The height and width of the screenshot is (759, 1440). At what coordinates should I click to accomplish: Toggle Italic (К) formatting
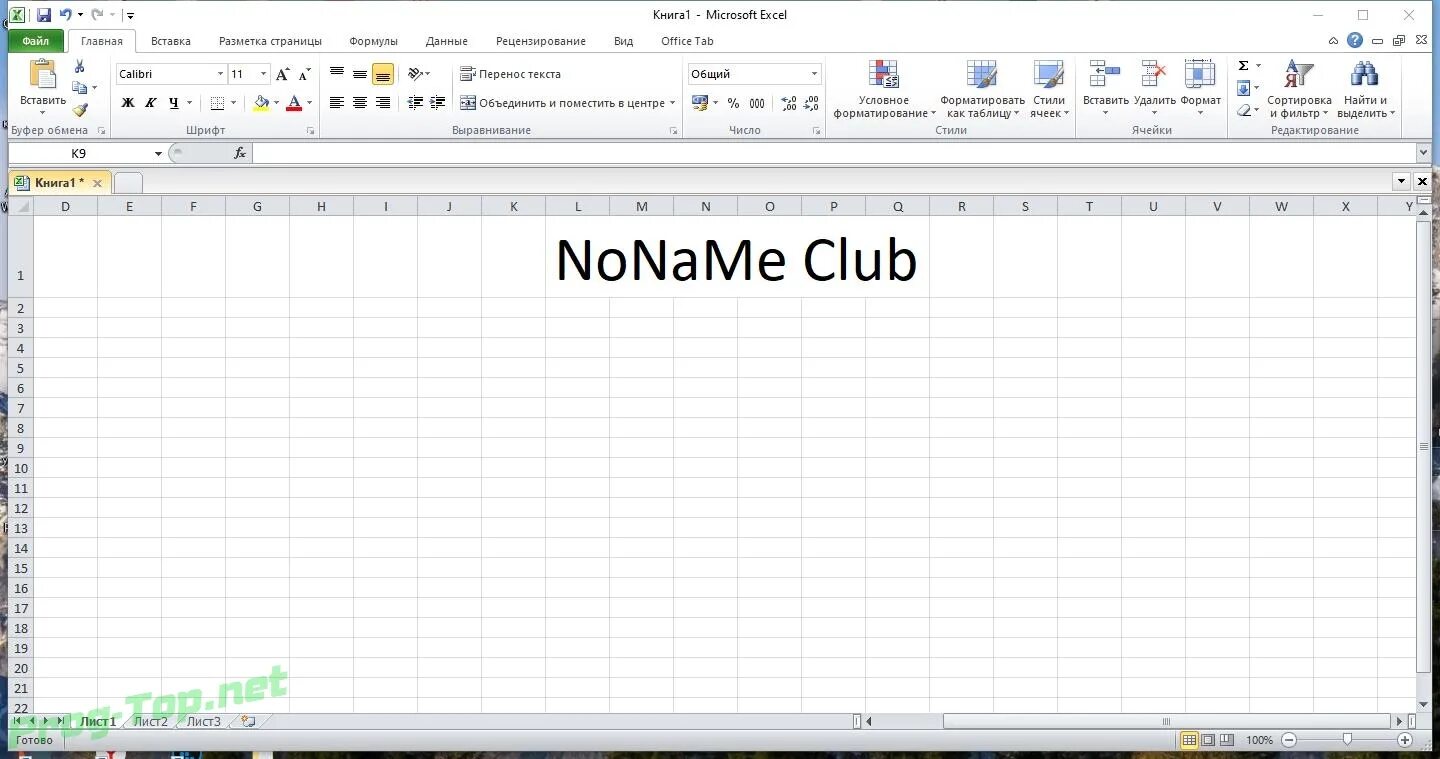click(x=151, y=103)
